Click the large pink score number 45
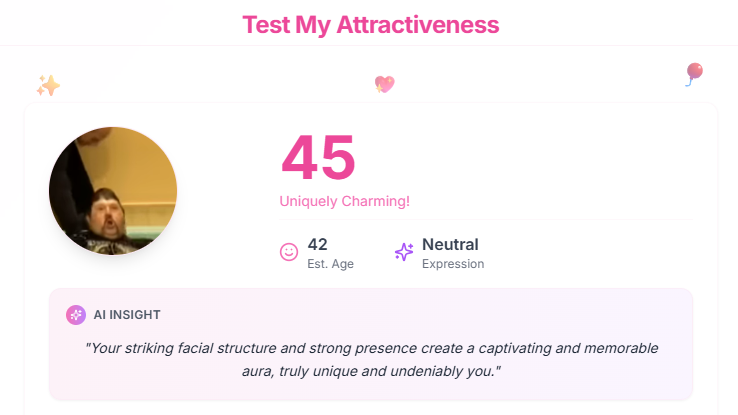 tap(318, 157)
